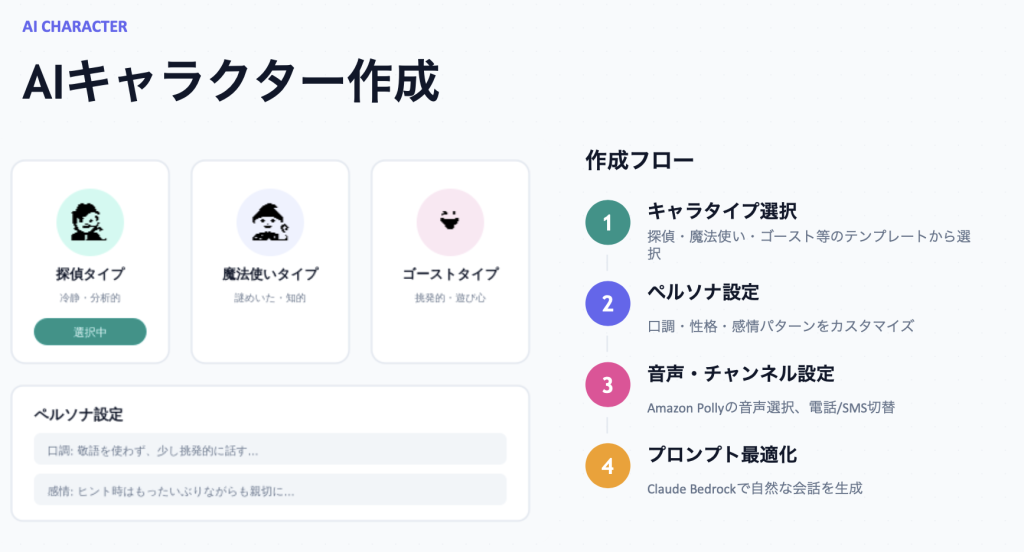The height and width of the screenshot is (552, 1024).
Task: Click the AI CHARACTER label at top
Action: [x=75, y=27]
